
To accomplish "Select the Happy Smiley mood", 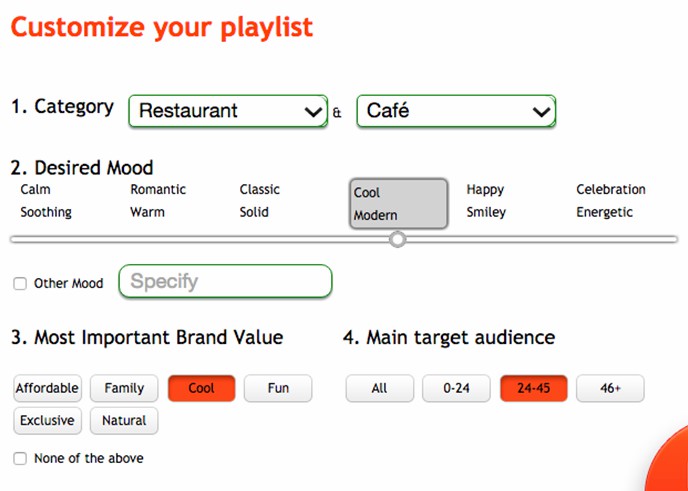I will pos(486,201).
